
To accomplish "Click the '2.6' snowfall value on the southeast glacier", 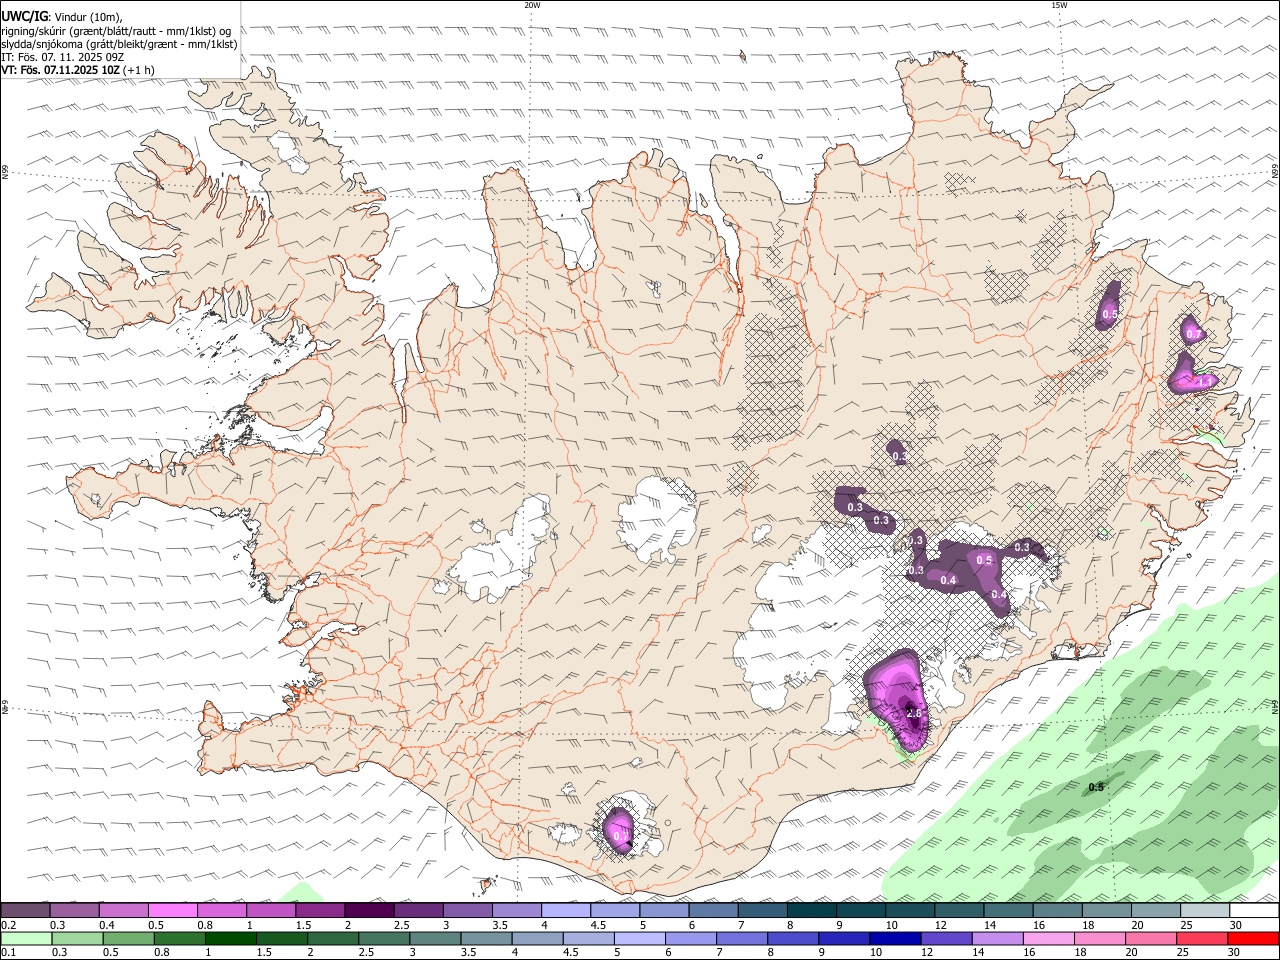I will pyautogui.click(x=915, y=712).
